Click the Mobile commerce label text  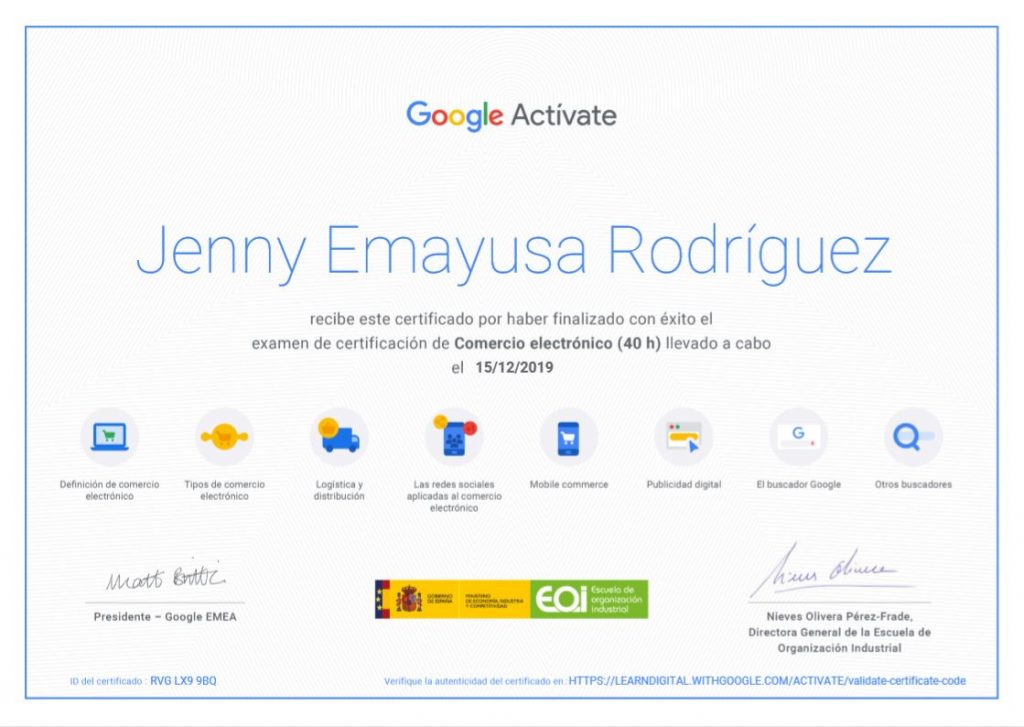(x=568, y=485)
